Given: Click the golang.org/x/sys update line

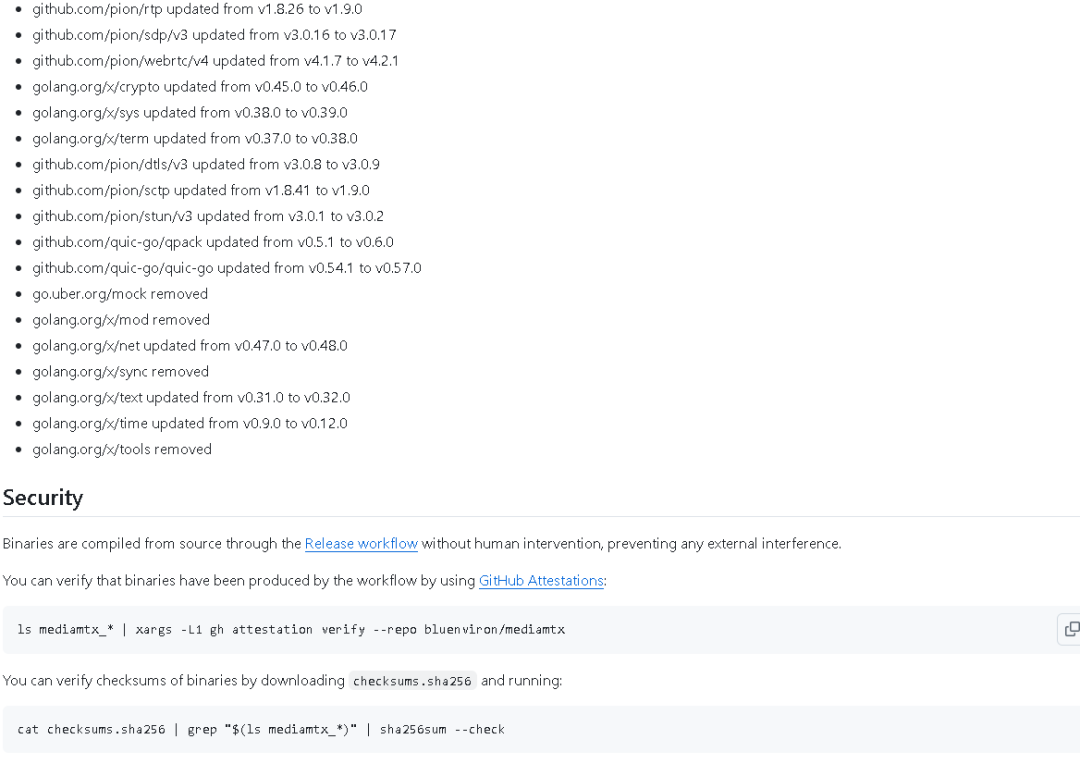Looking at the screenshot, I should 190,113.
